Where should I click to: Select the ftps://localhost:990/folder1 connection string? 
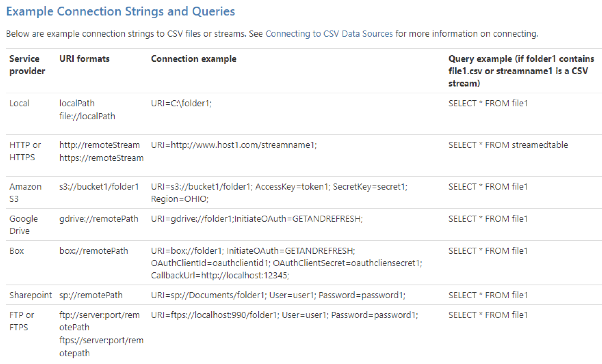(x=284, y=315)
